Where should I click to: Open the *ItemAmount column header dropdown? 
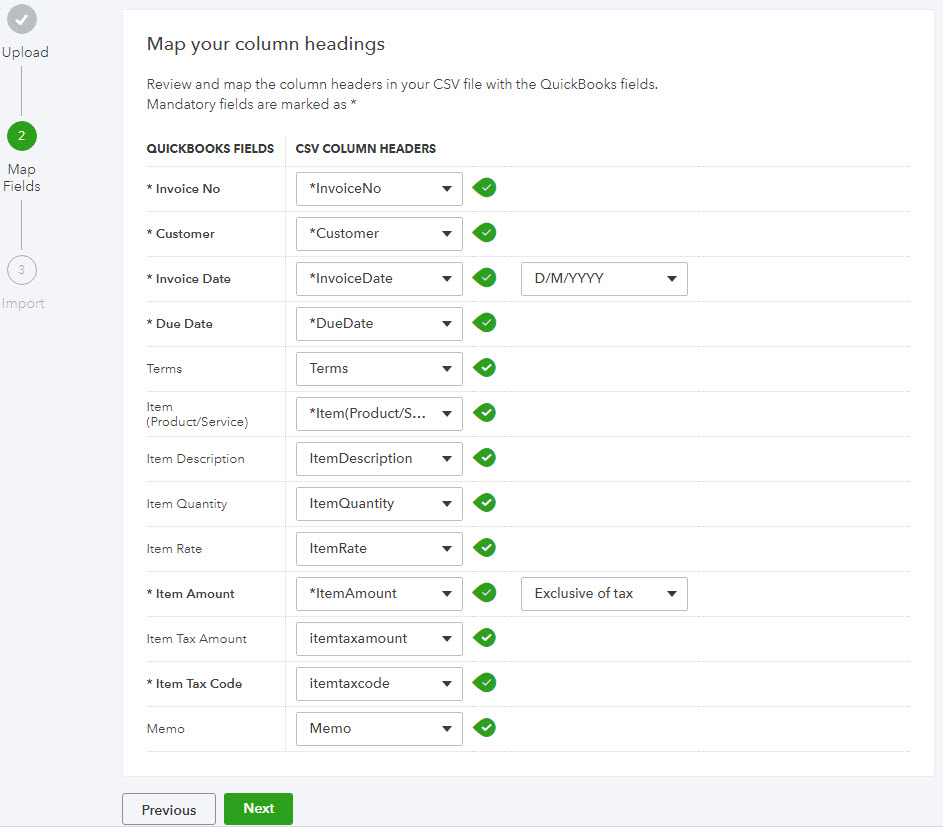379,594
